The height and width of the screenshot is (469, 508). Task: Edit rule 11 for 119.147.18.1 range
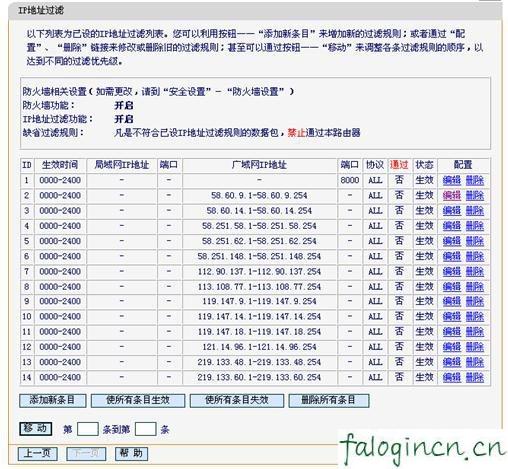click(452, 332)
